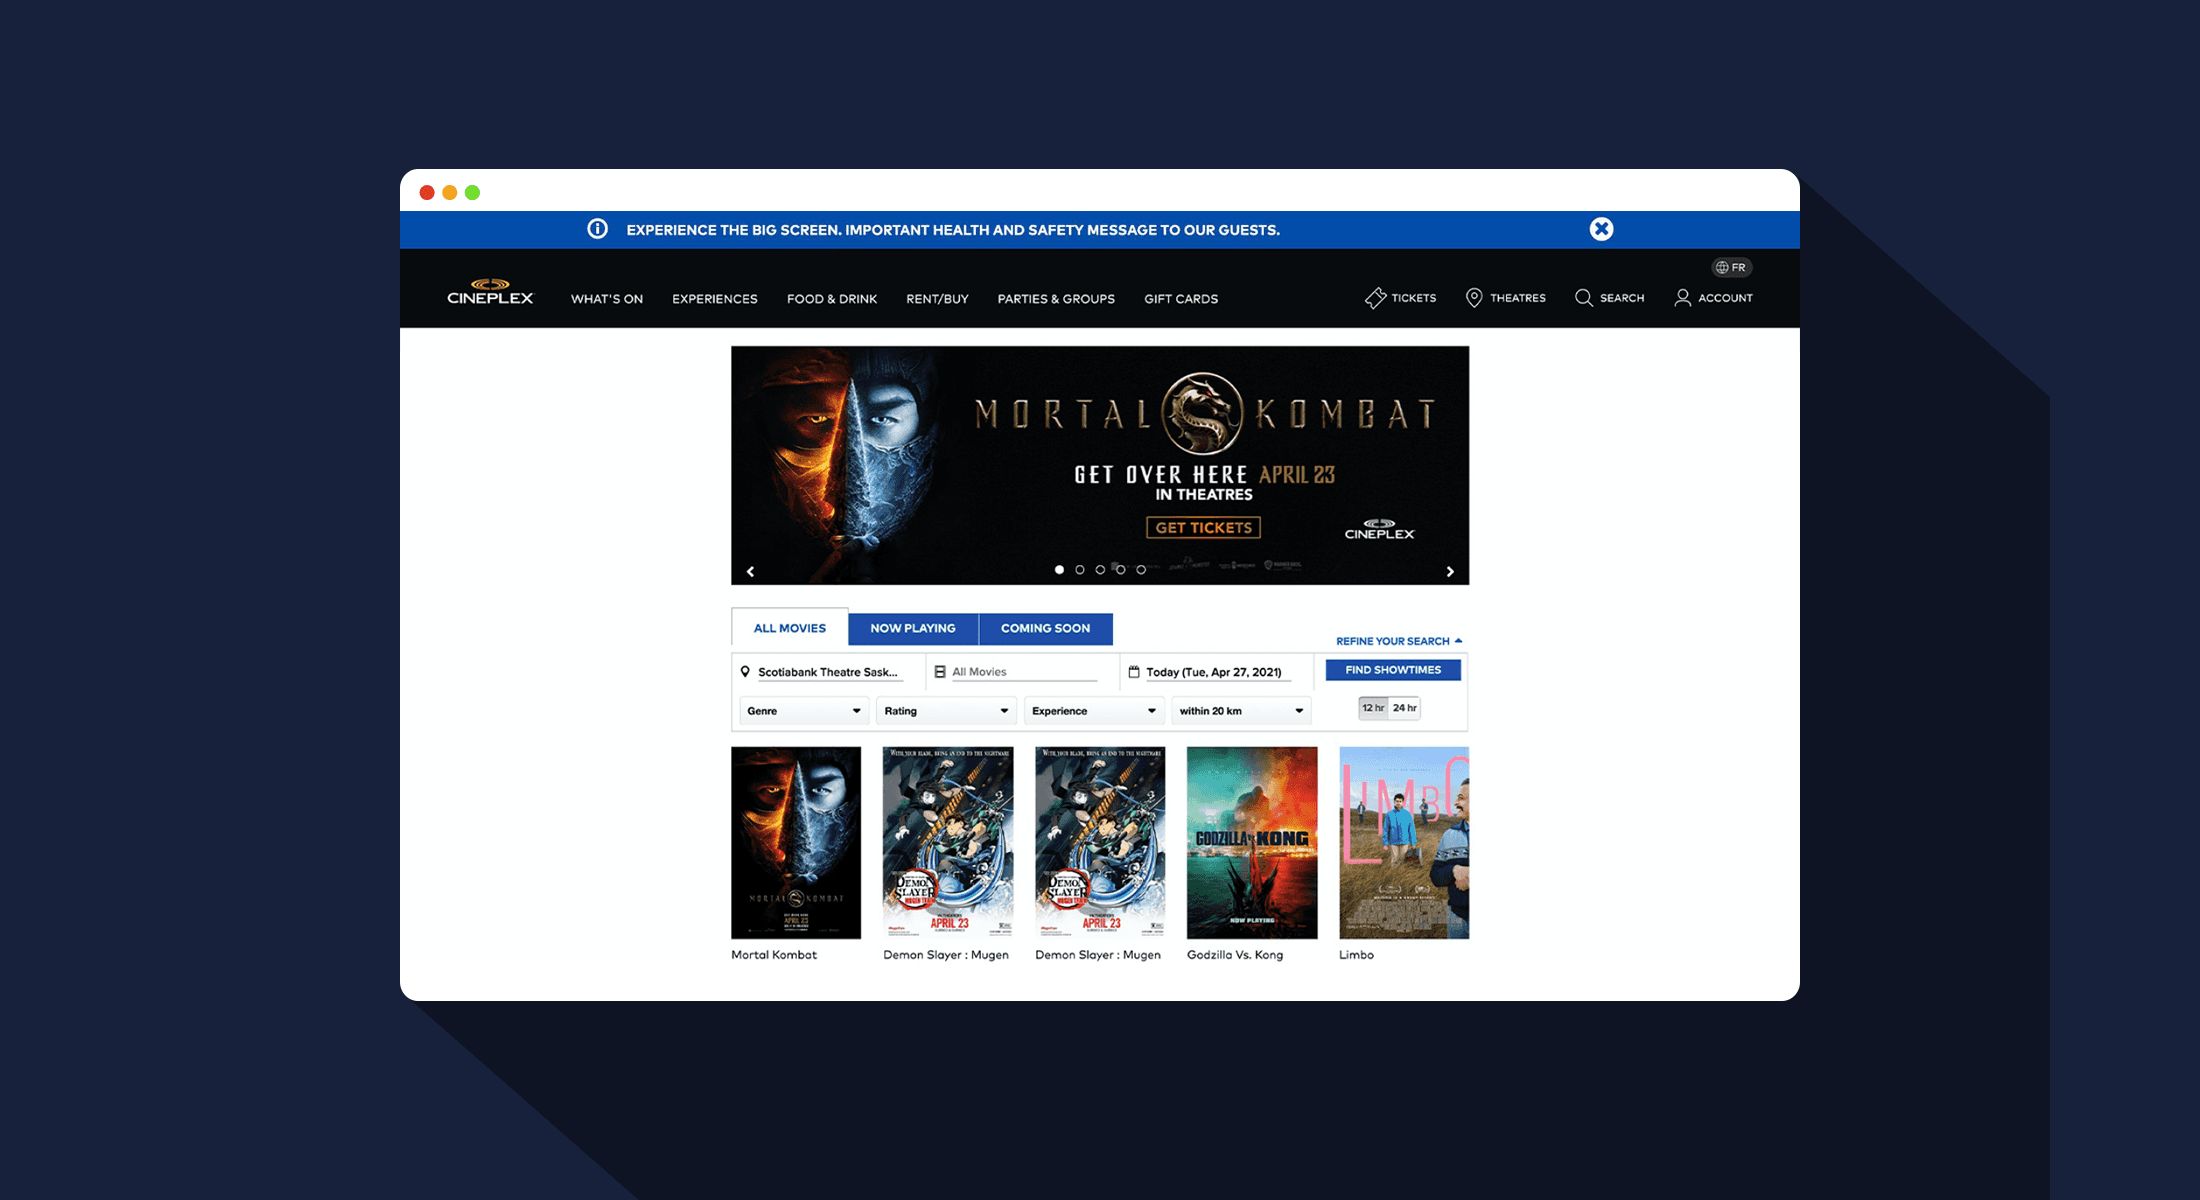Open the Food & Drink menu

click(831, 298)
